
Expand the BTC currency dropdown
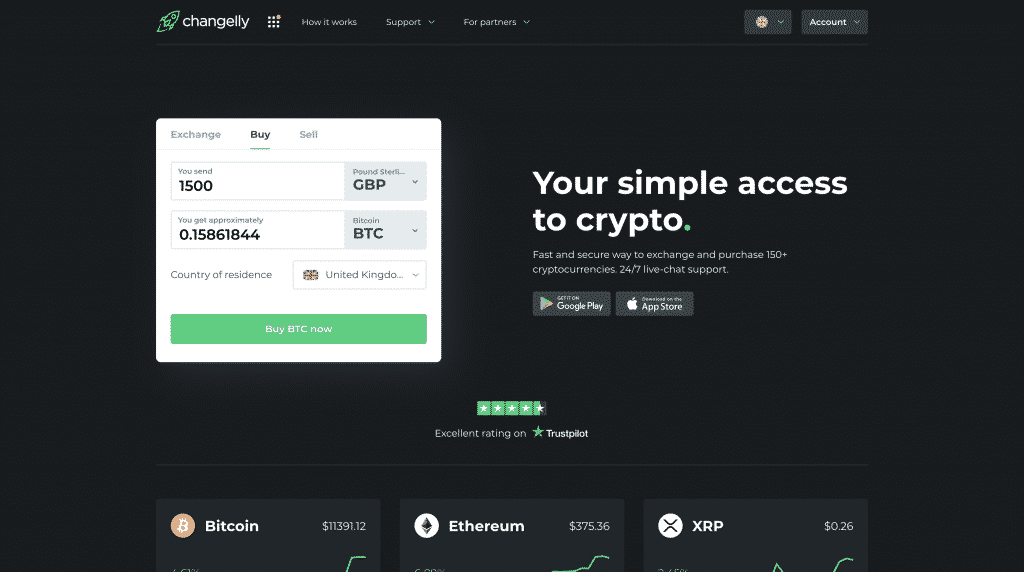(385, 230)
